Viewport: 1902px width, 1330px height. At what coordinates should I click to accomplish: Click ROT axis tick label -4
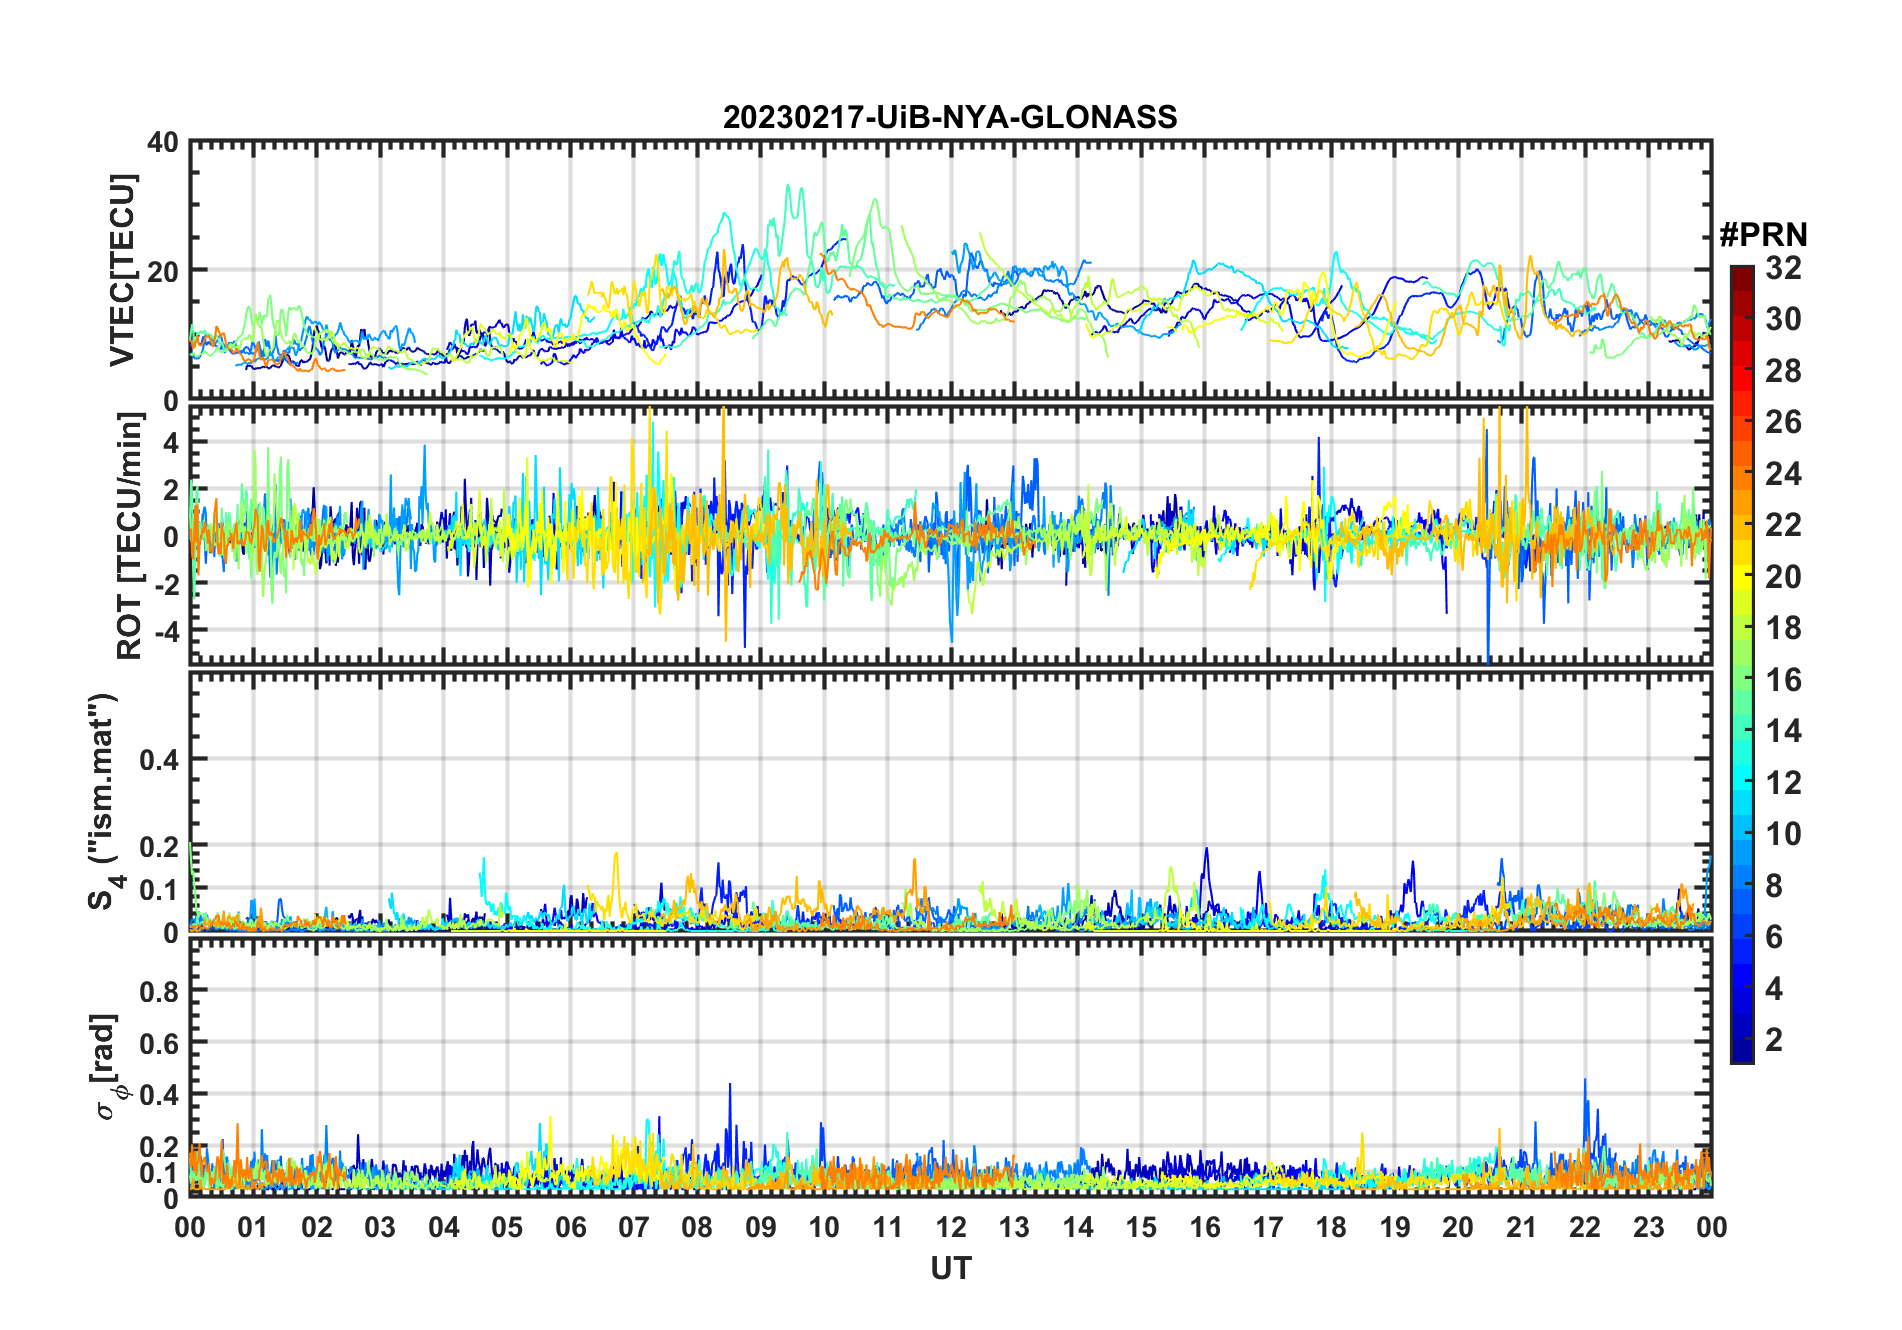[165, 631]
